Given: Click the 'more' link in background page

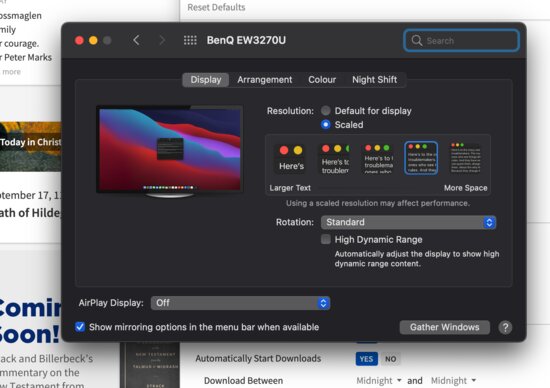Looking at the screenshot, I should pyautogui.click(x=12, y=72).
